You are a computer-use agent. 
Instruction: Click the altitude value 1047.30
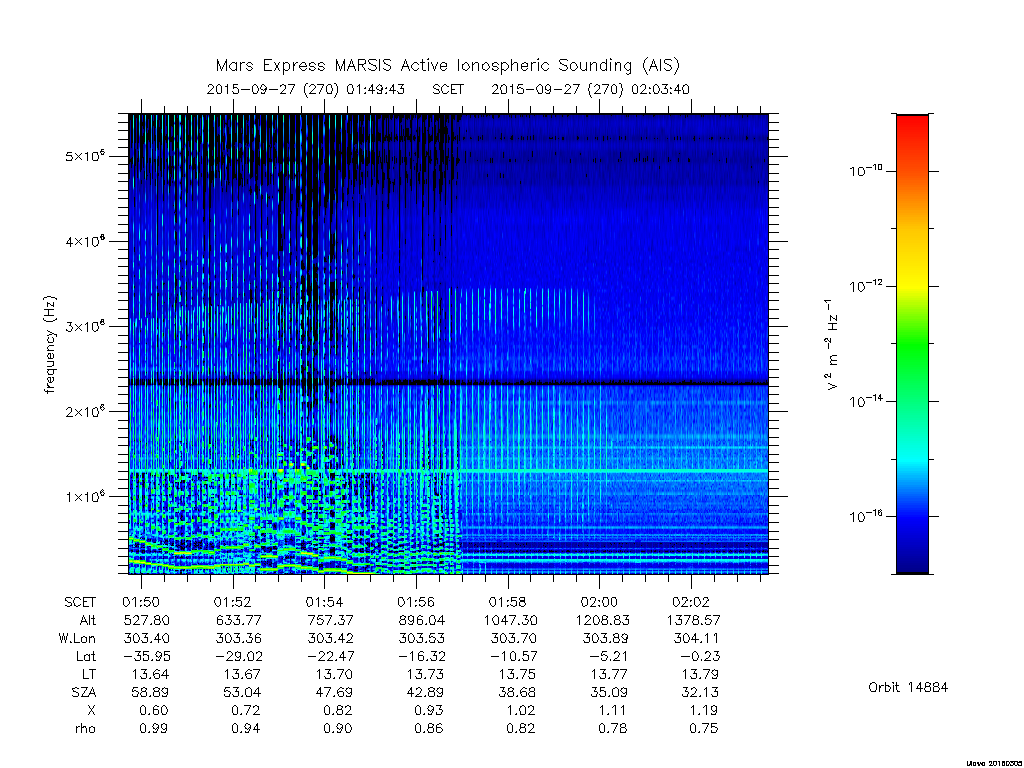click(x=514, y=620)
